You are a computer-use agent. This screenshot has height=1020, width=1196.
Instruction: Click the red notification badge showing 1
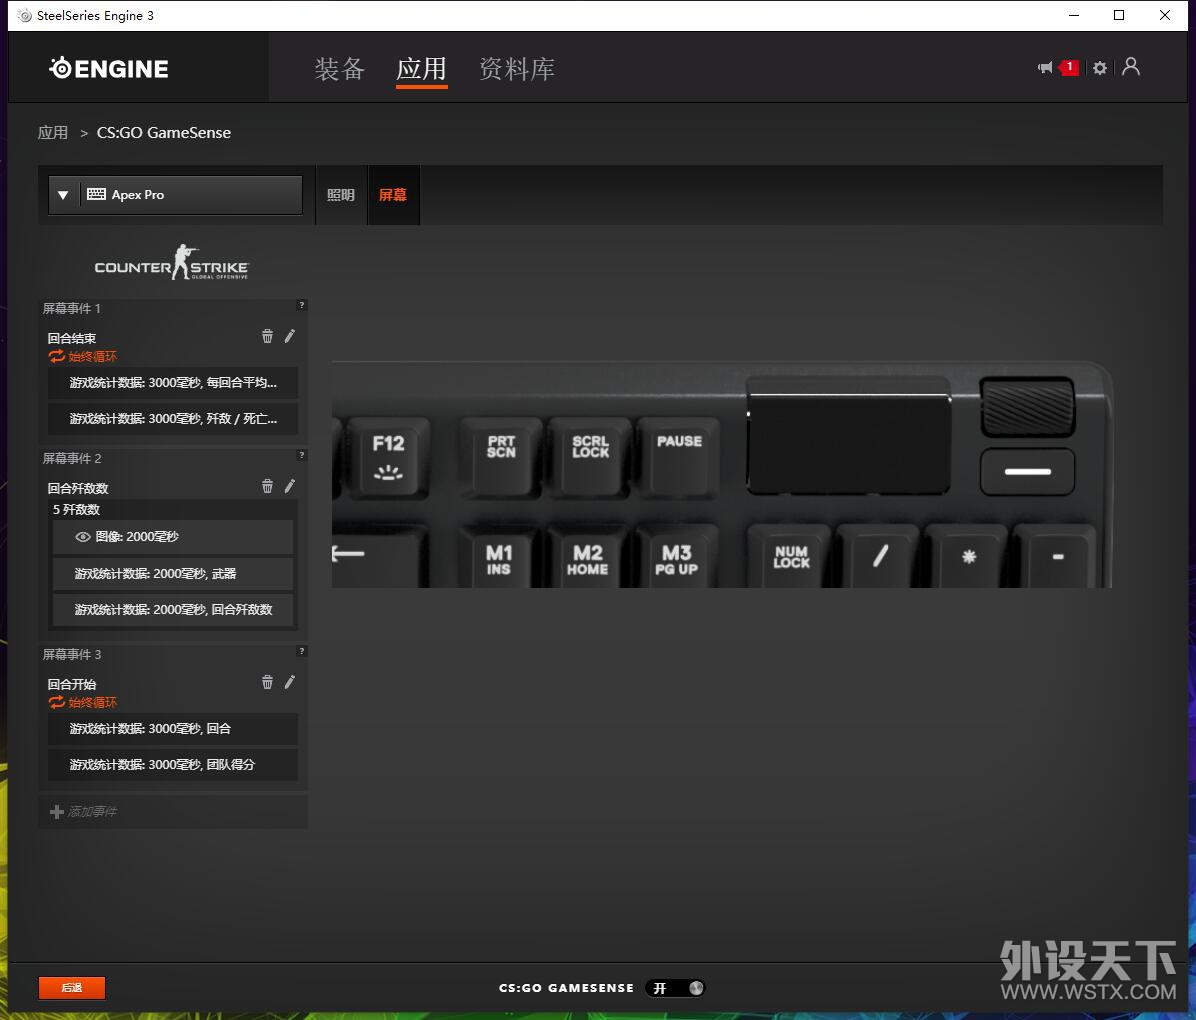(1069, 67)
